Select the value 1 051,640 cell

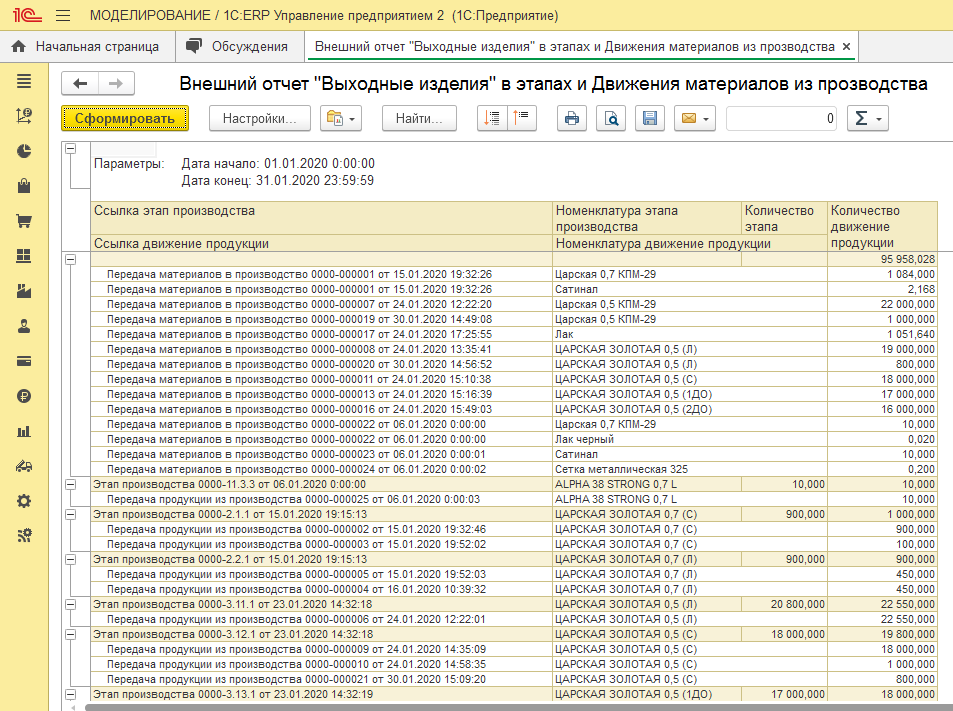pyautogui.click(x=882, y=334)
